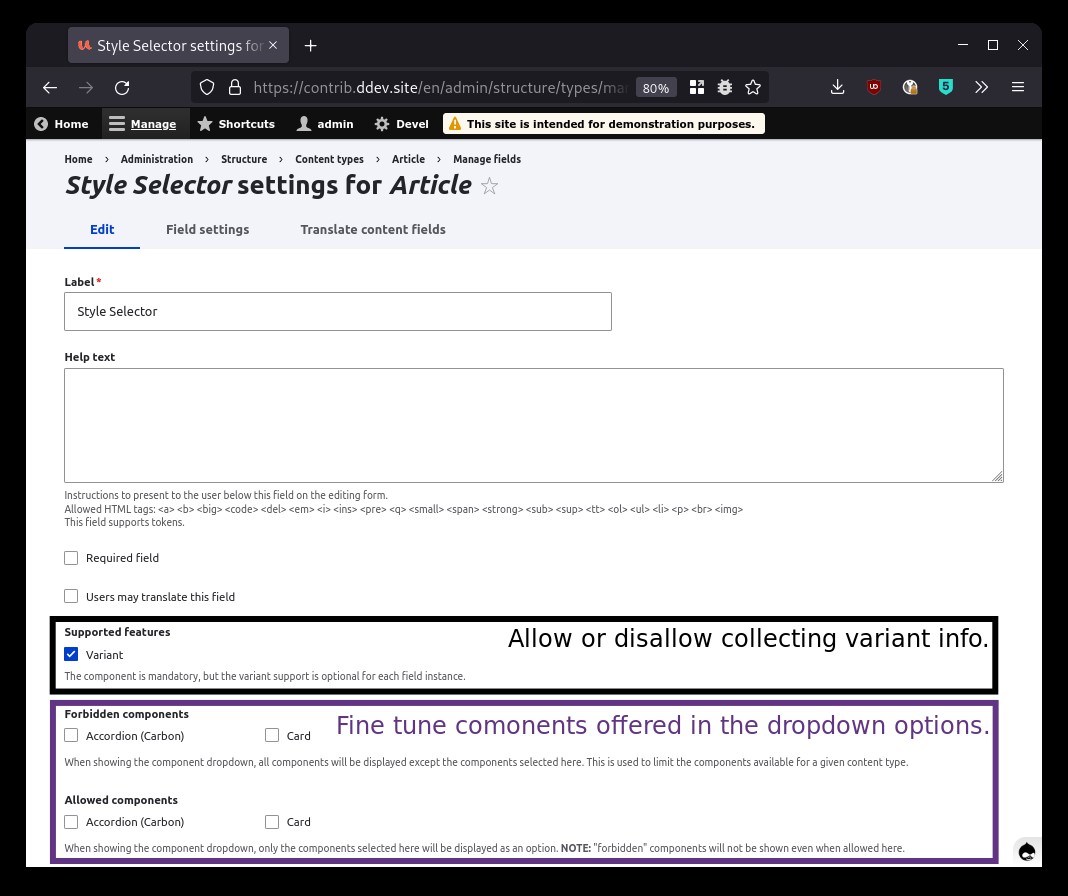Expand the browser overflow chevron menu
The height and width of the screenshot is (896, 1068).
(982, 87)
